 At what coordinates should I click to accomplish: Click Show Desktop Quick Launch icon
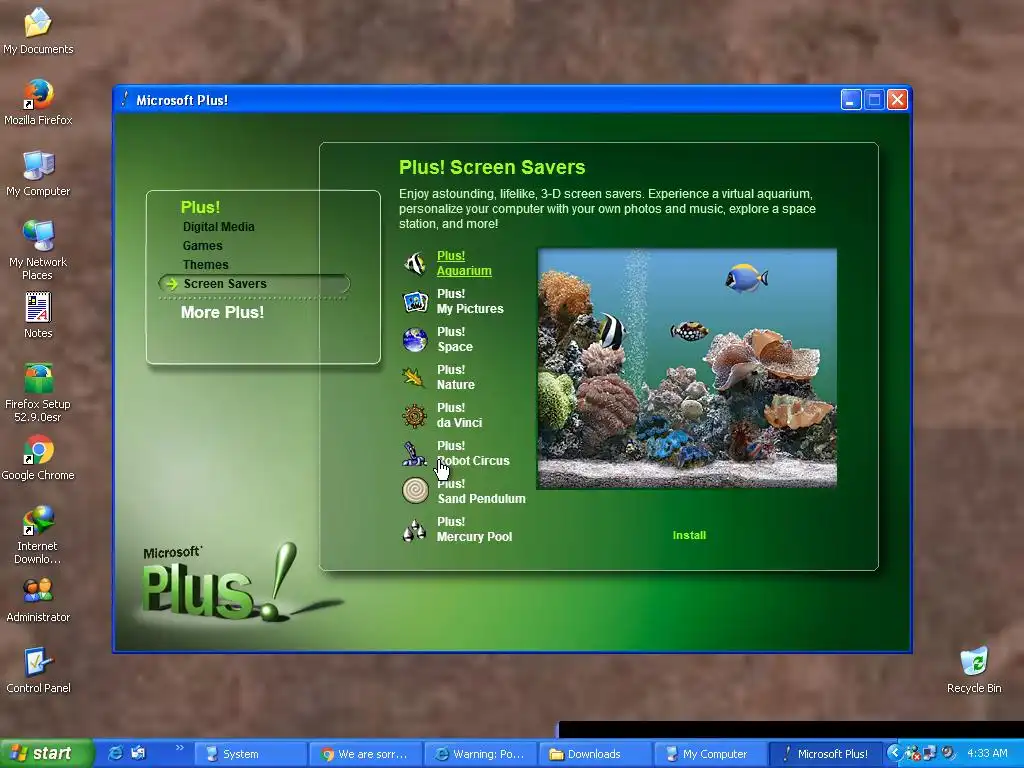[138, 753]
